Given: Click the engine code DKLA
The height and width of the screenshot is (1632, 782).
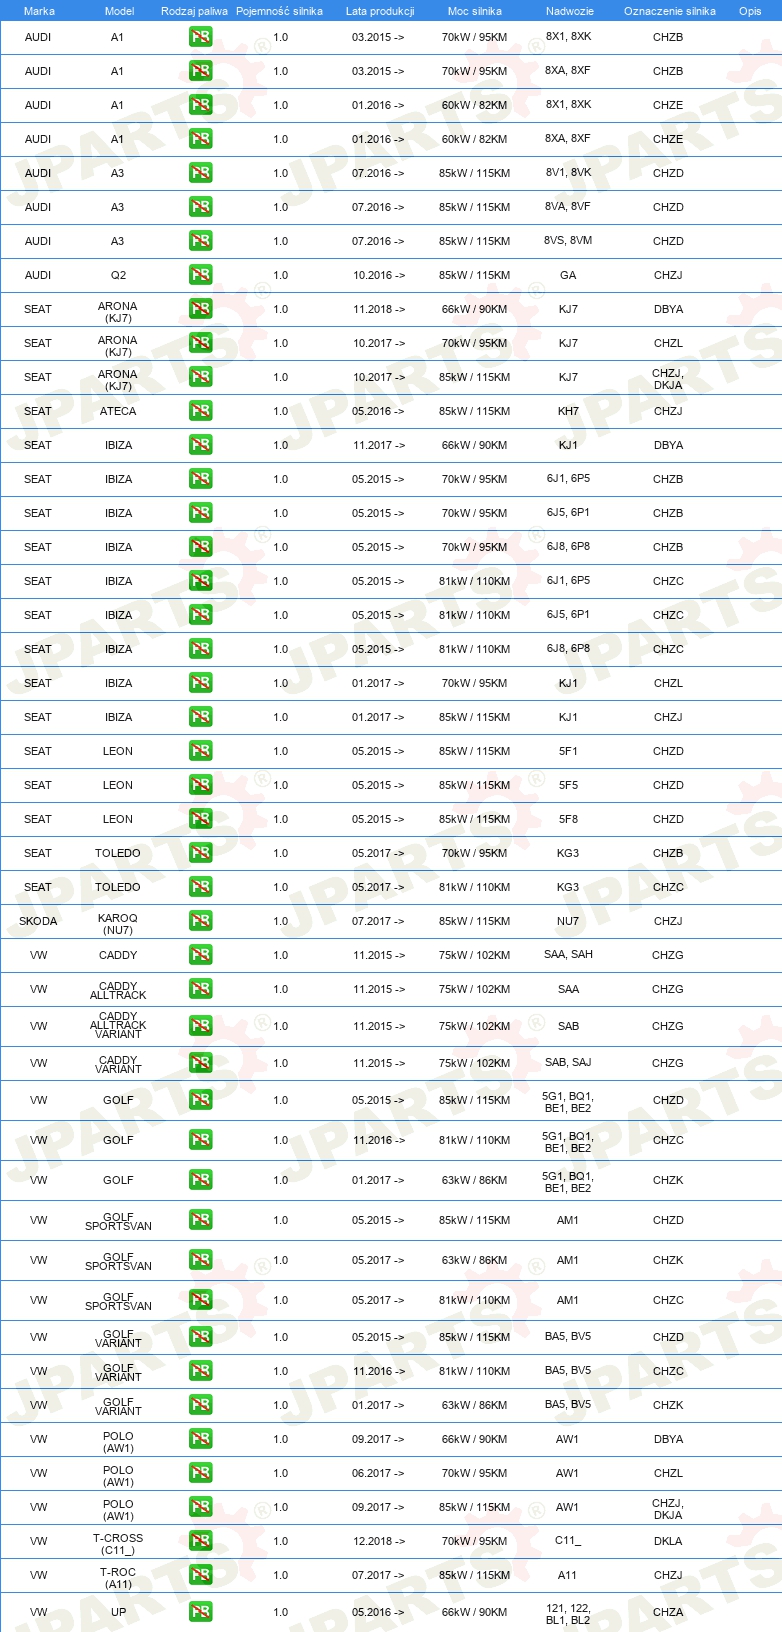Looking at the screenshot, I should tap(668, 1541).
